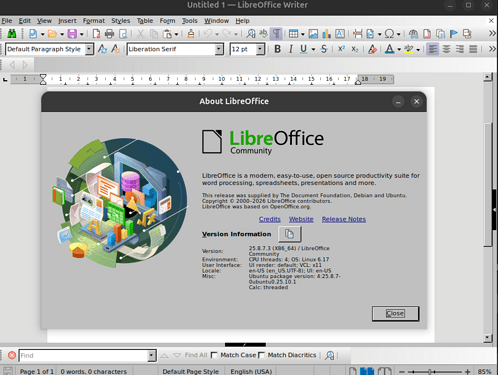Copy version information with clipboard icon
This screenshot has height=375, width=498.
coord(289,234)
